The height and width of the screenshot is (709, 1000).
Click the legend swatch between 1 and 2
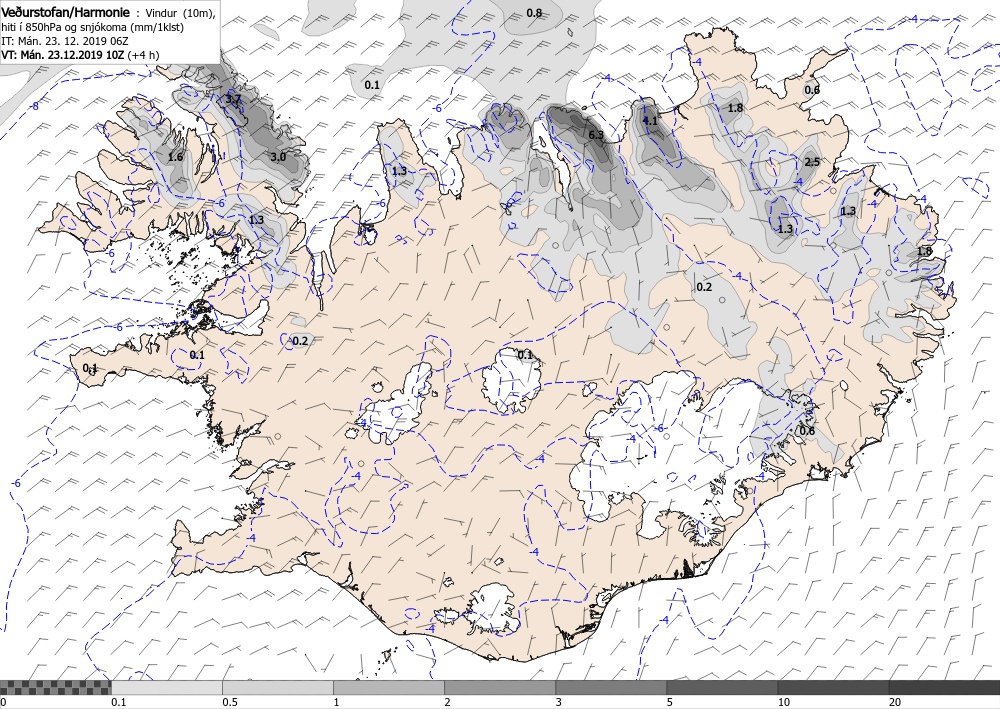pos(389,687)
